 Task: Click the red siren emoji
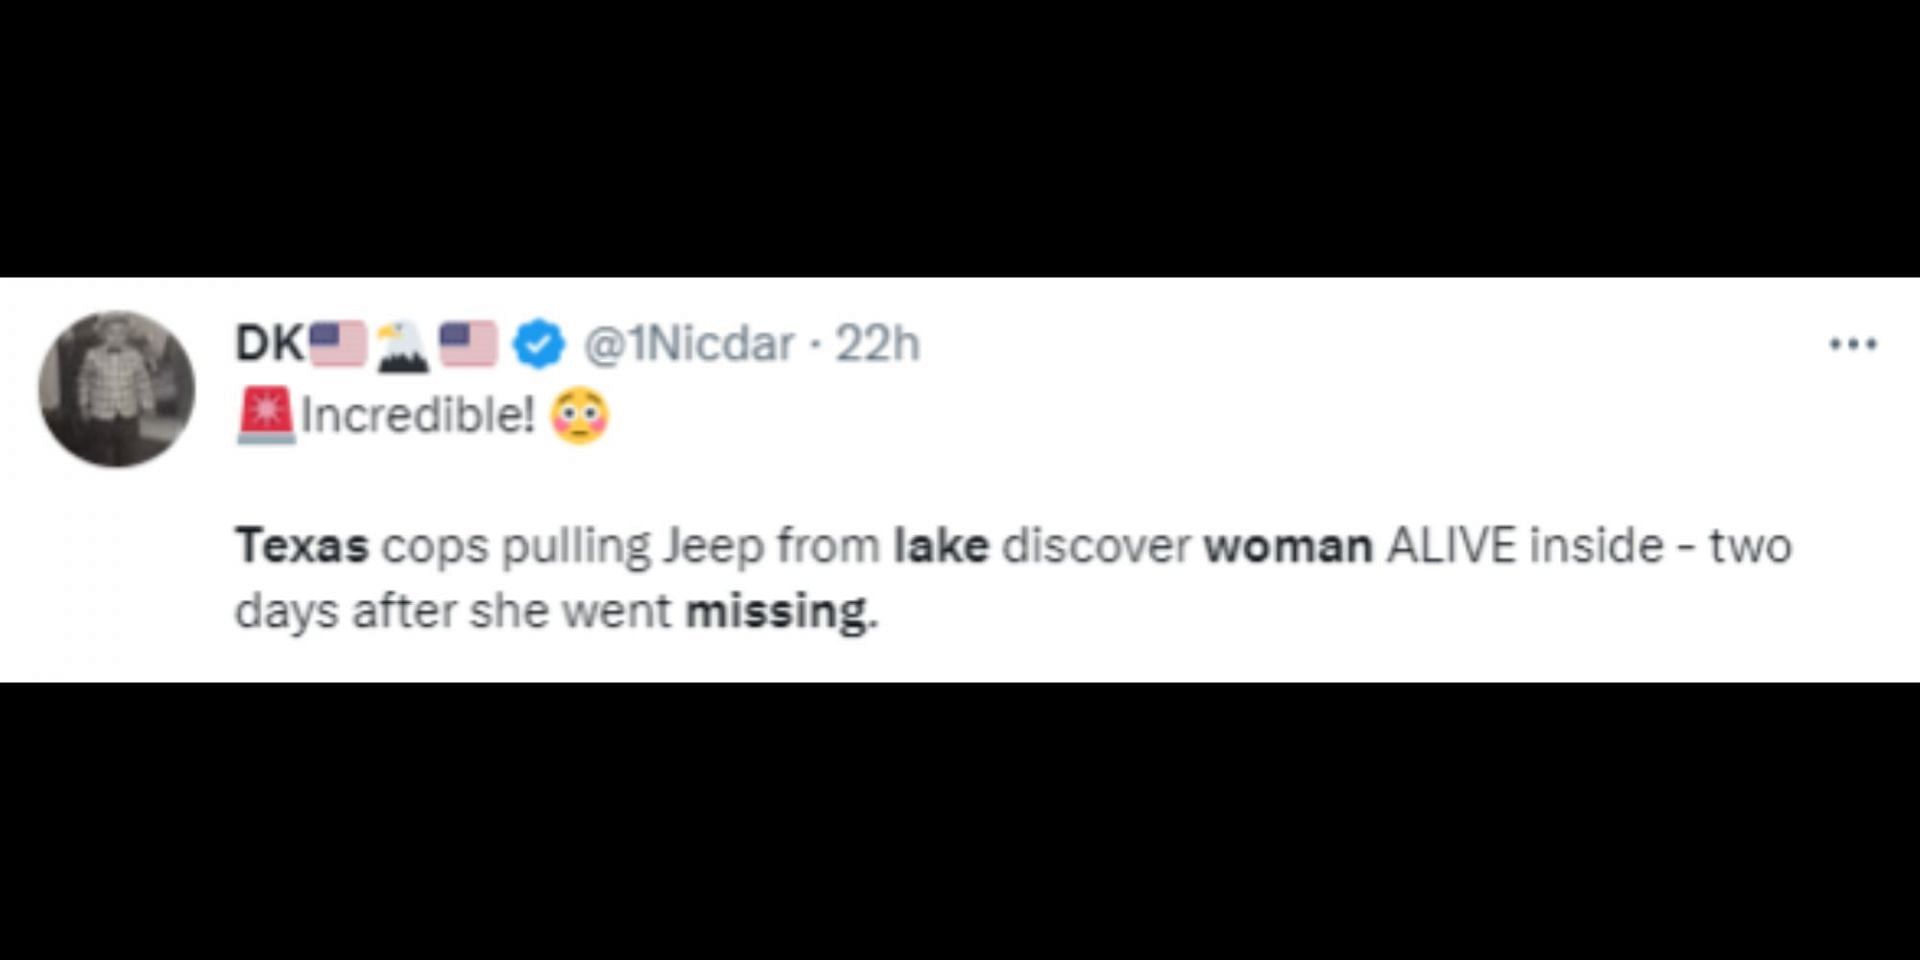coord(265,414)
